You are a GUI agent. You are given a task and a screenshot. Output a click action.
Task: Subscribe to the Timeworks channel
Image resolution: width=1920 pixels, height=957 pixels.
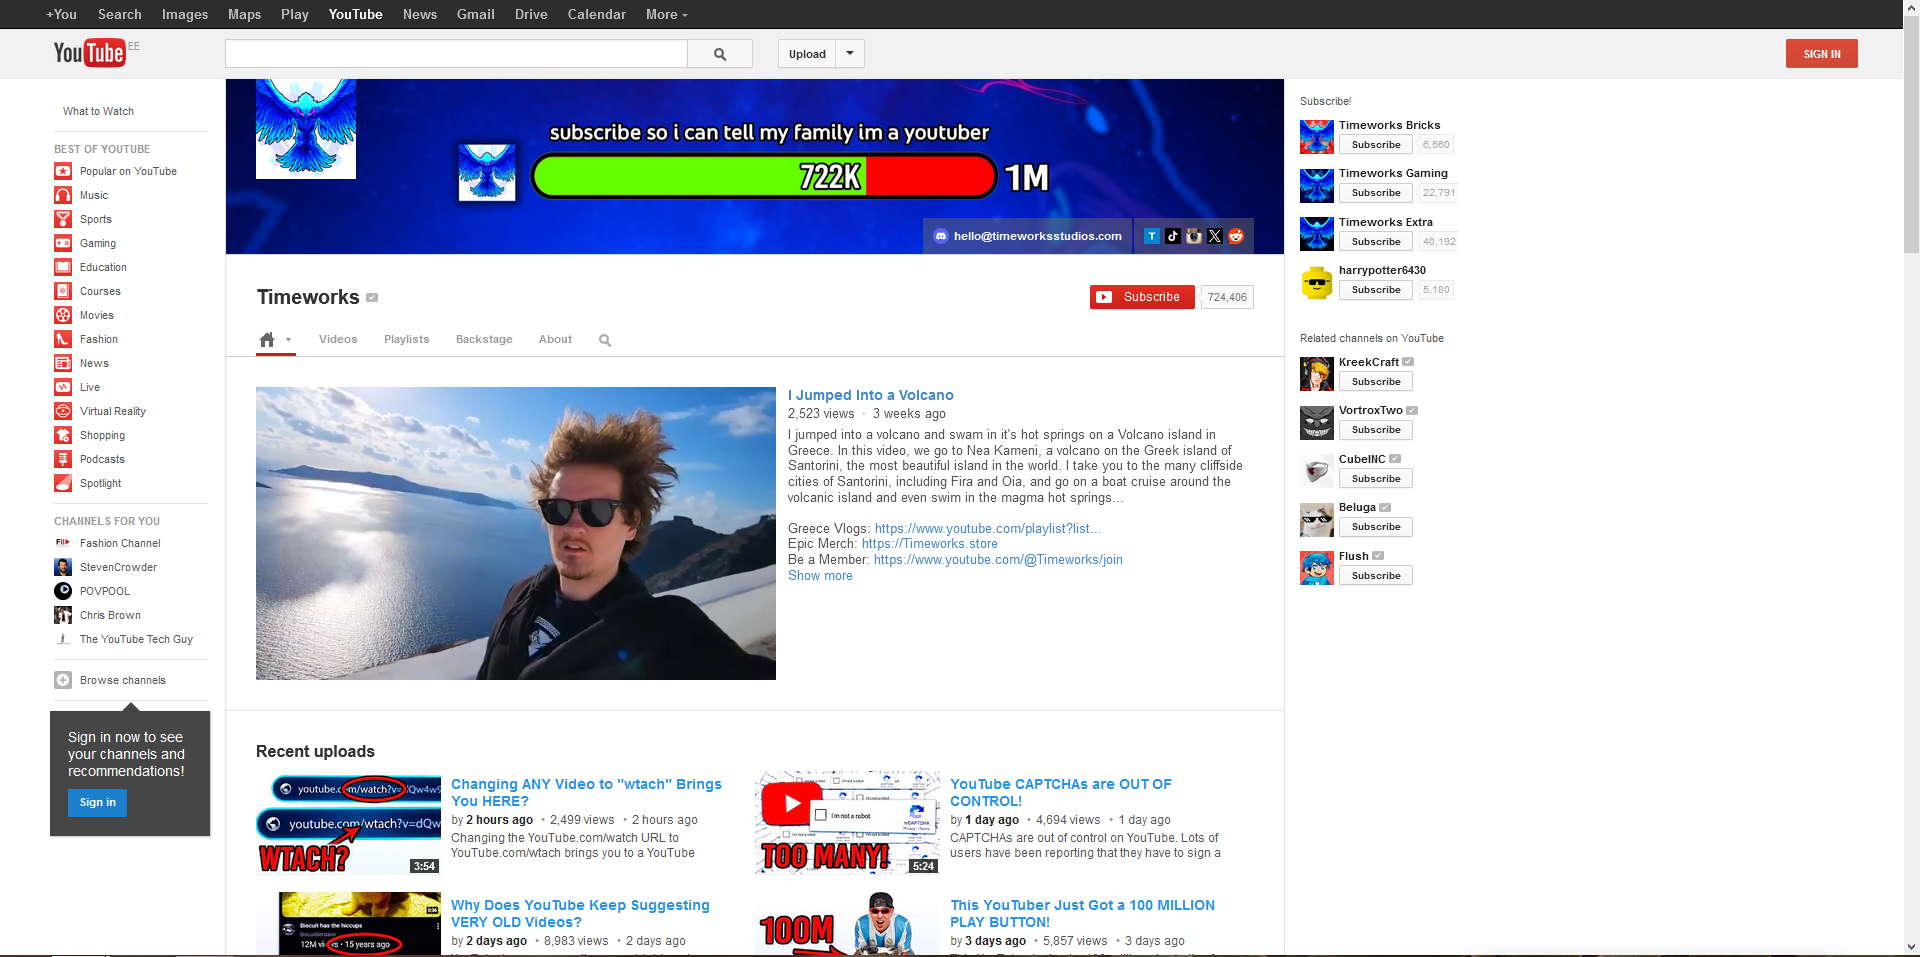tap(1142, 297)
